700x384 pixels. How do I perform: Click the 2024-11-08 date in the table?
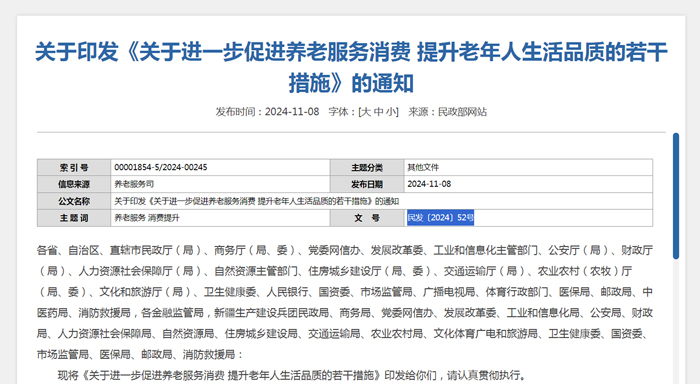coord(429,184)
